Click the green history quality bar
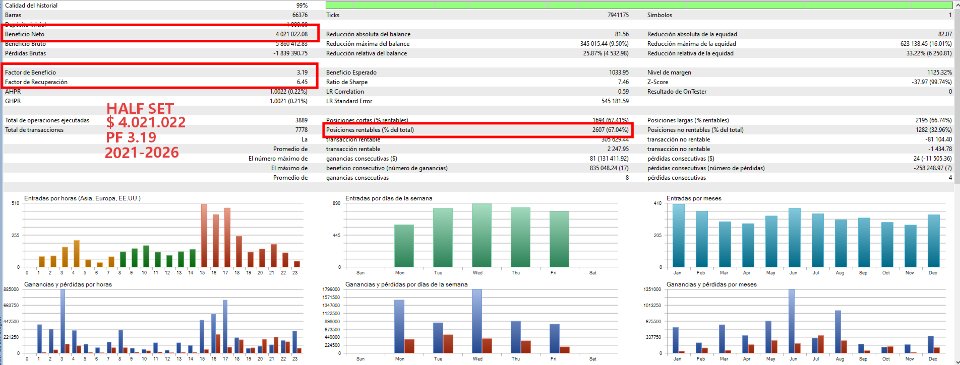This screenshot has height=365, width=960. pos(639,5)
